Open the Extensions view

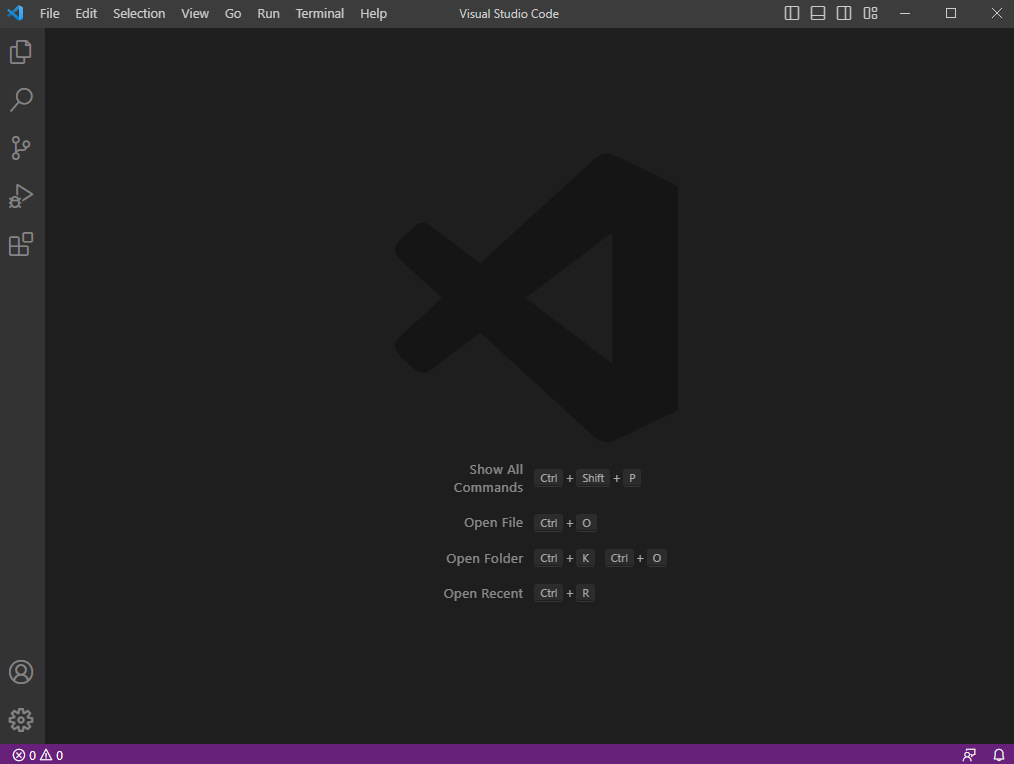click(21, 244)
